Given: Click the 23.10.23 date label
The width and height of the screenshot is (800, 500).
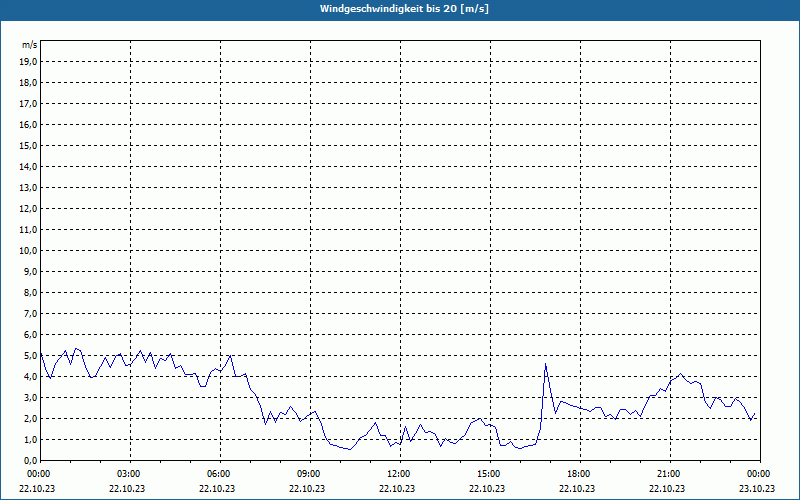Looking at the screenshot, I should point(757,488).
